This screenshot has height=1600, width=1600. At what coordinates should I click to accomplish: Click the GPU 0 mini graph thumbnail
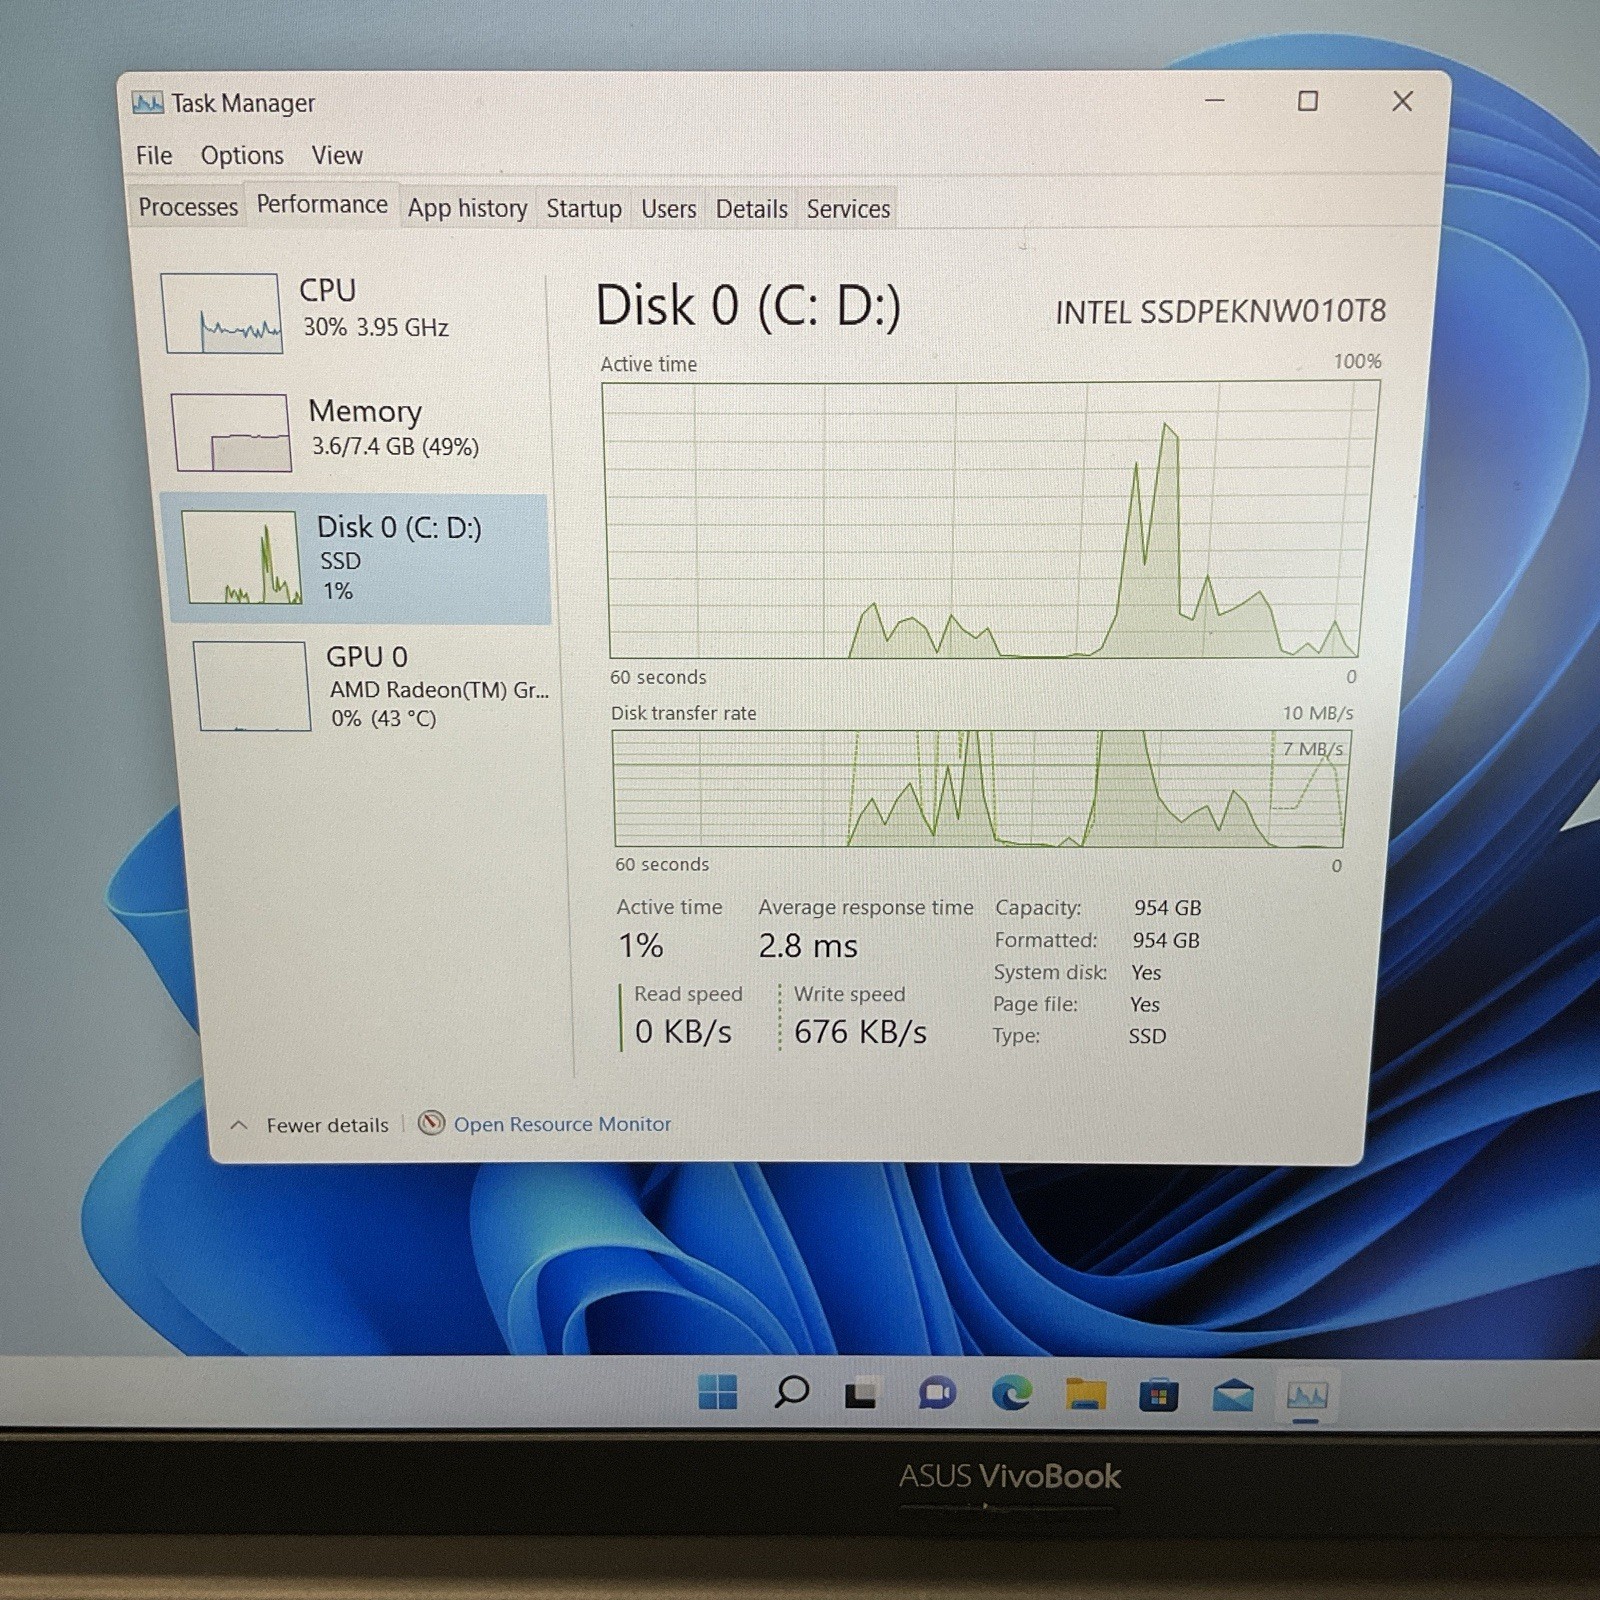(251, 686)
